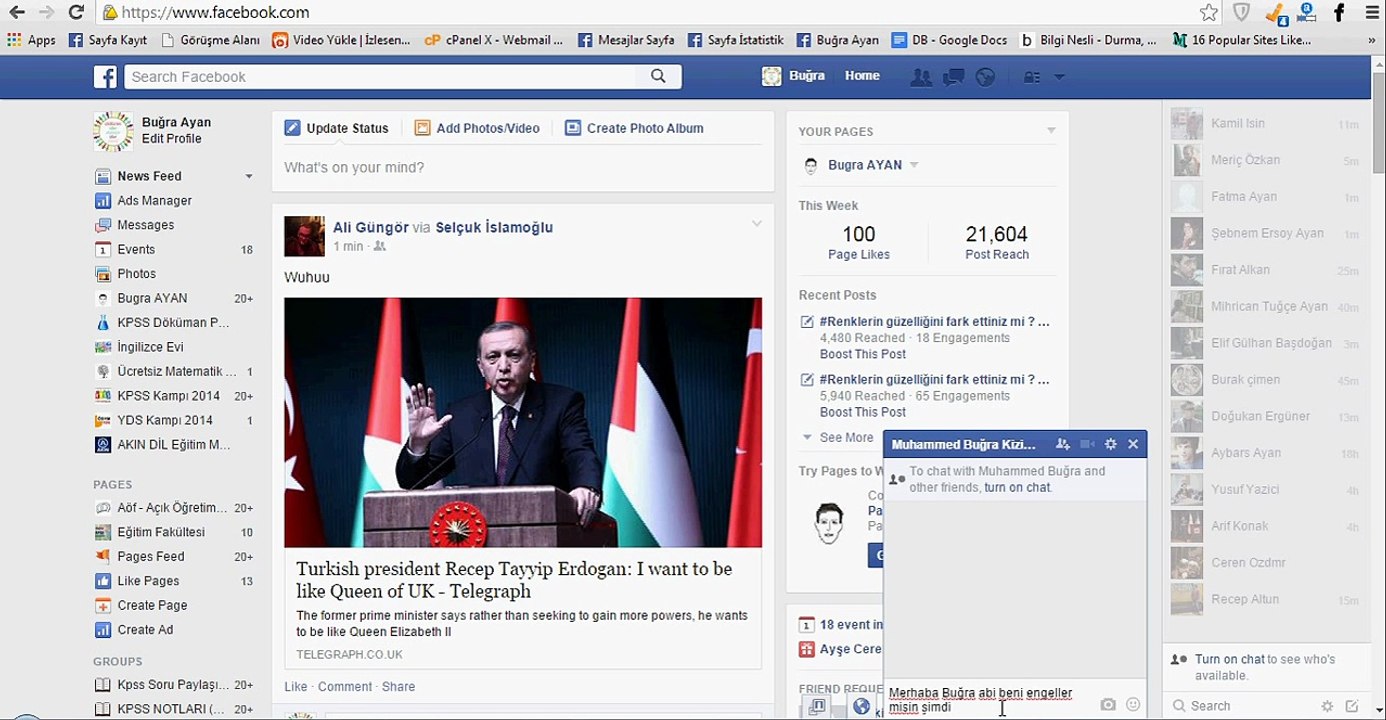Click the What's on your mind field
Image resolution: width=1386 pixels, height=720 pixels.
pyautogui.click(x=523, y=168)
